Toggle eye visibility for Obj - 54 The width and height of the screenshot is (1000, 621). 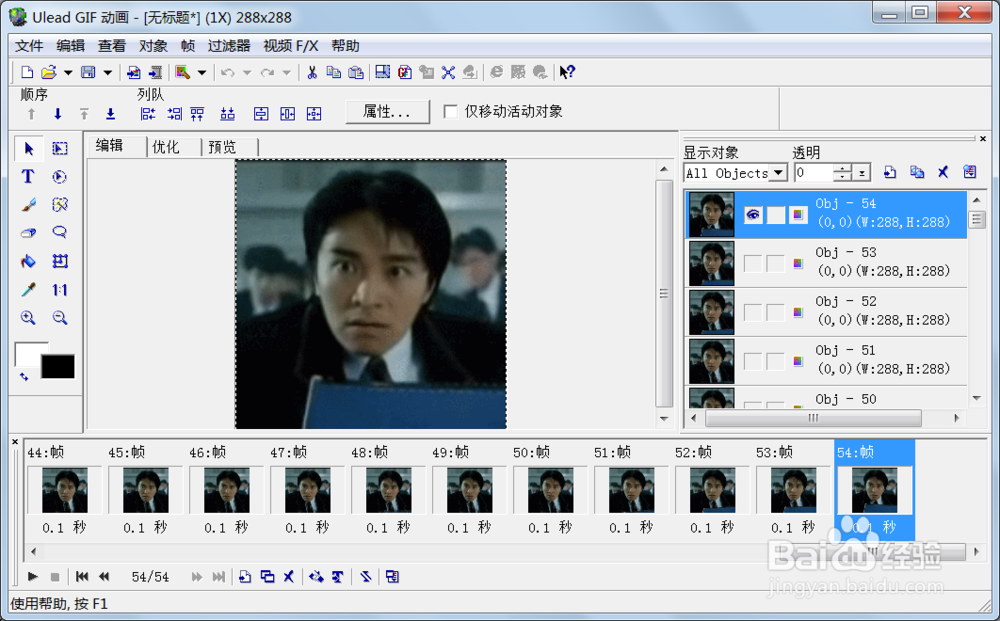(x=753, y=215)
